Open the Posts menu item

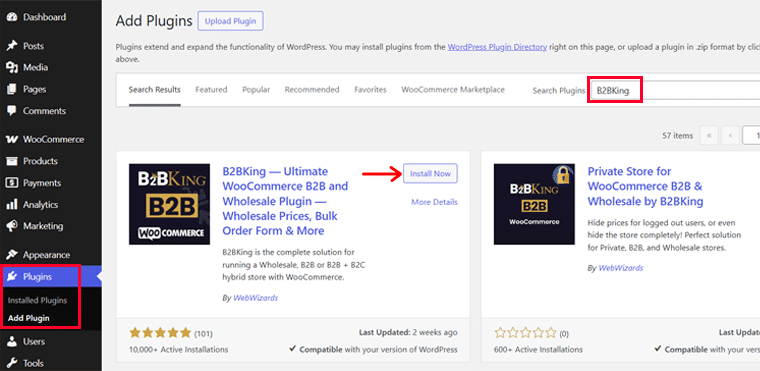click(33, 46)
